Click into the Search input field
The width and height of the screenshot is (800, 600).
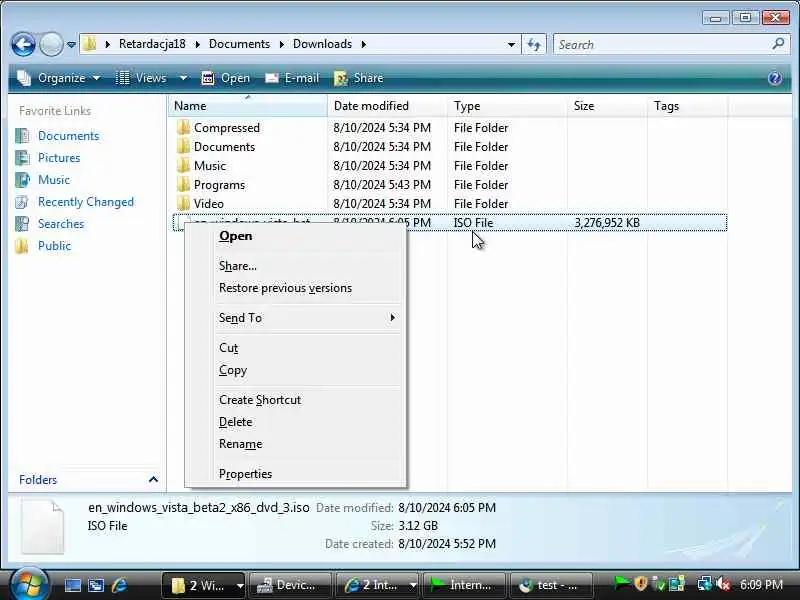pyautogui.click(x=663, y=44)
